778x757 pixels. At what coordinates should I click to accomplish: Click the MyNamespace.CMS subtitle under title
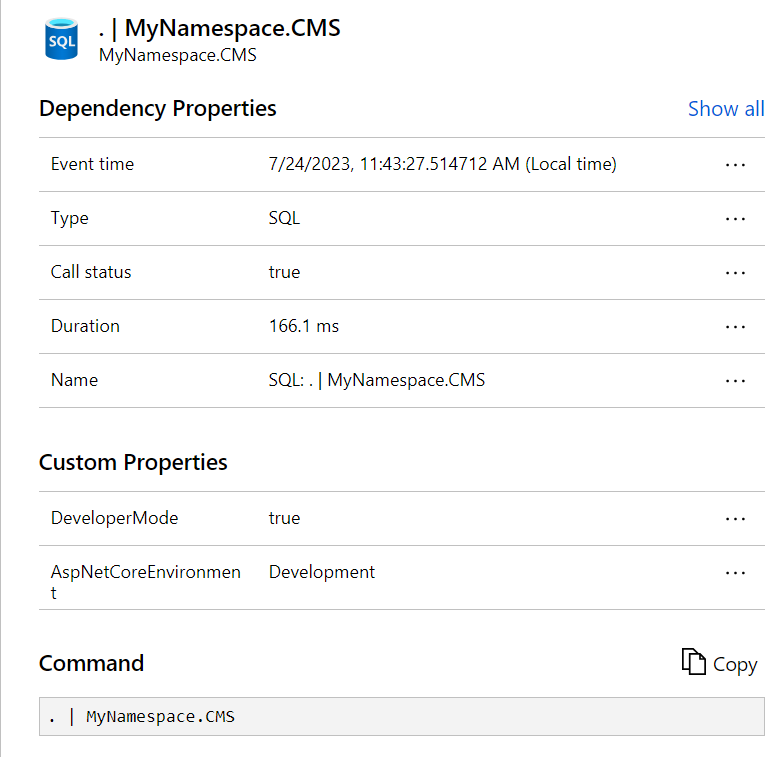[x=177, y=55]
